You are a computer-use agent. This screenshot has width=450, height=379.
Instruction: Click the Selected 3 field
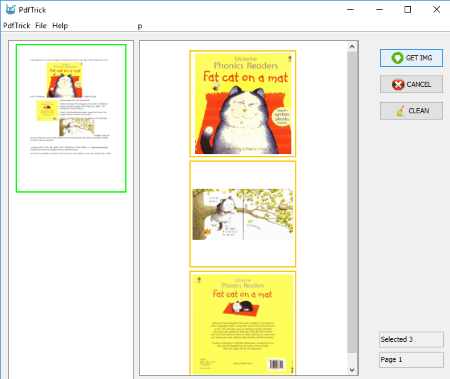point(411,340)
